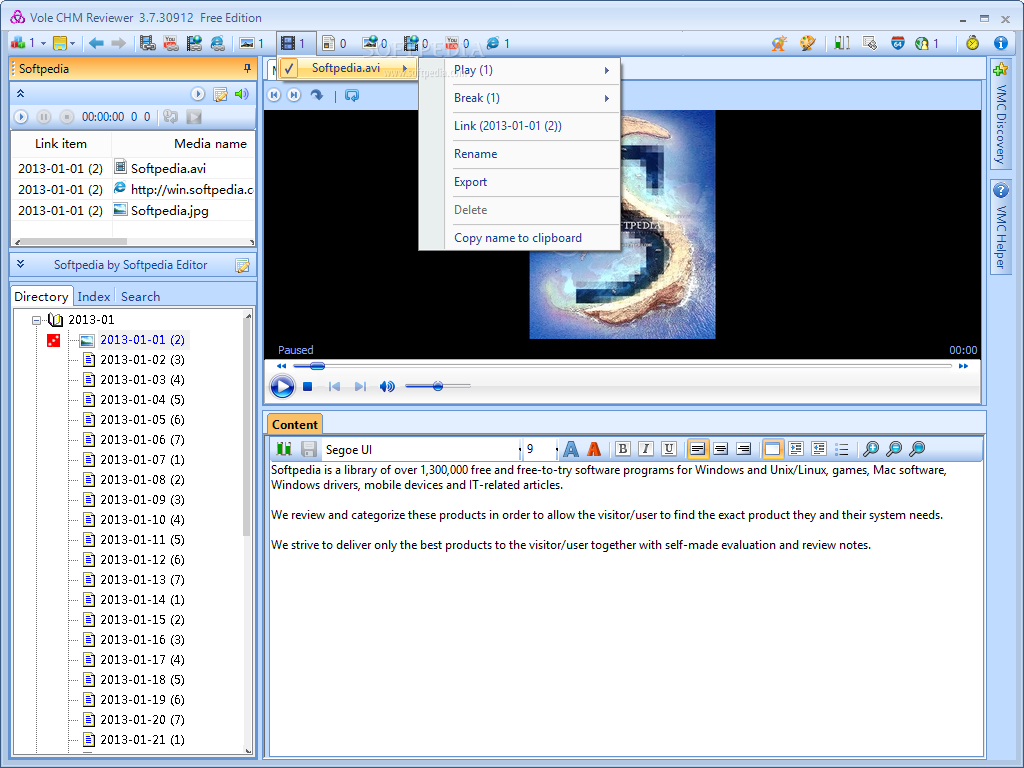Screen dimensions: 1024x768
Task: Toggle Bold formatting
Action: tap(622, 449)
